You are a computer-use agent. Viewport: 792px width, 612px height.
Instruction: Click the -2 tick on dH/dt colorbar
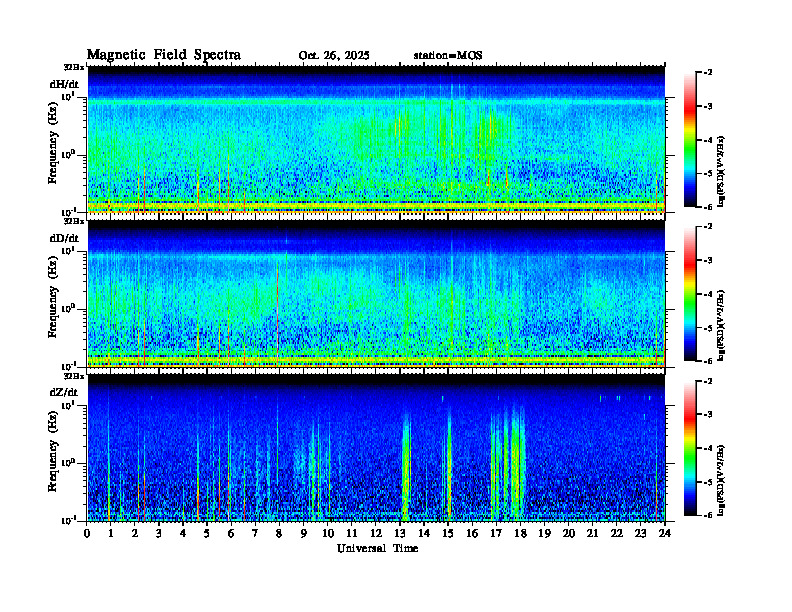tap(708, 73)
